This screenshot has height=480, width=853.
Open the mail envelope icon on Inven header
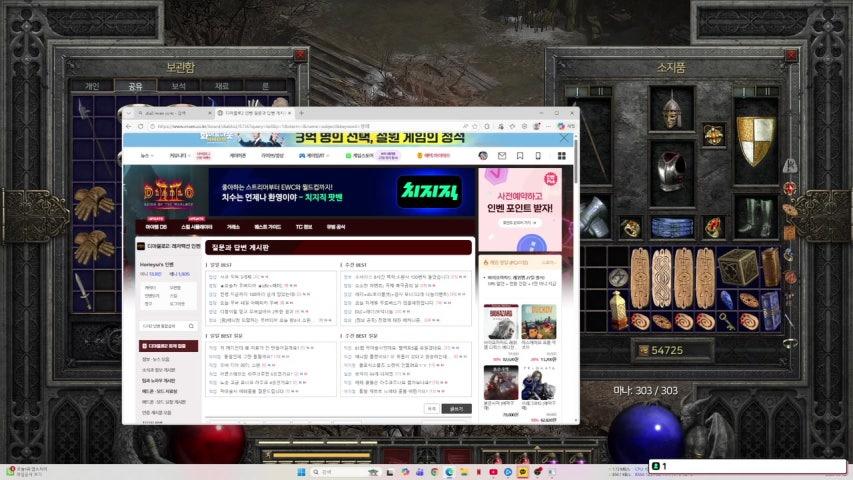503,156
